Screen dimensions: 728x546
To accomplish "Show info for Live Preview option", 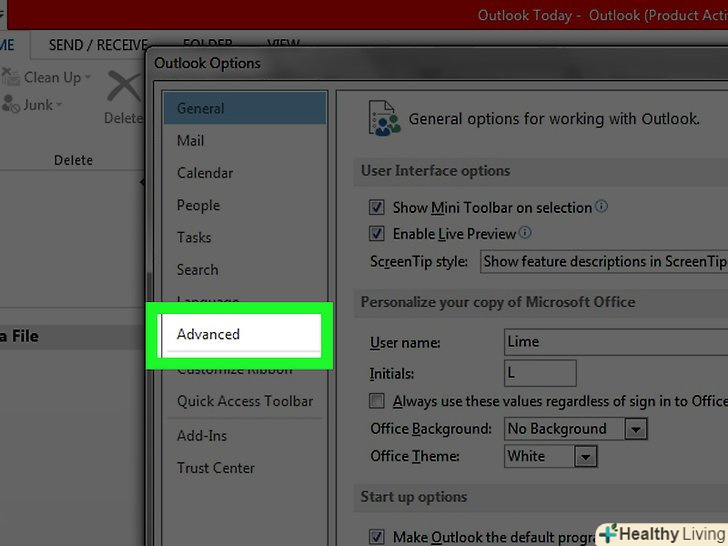I will (x=525, y=232).
